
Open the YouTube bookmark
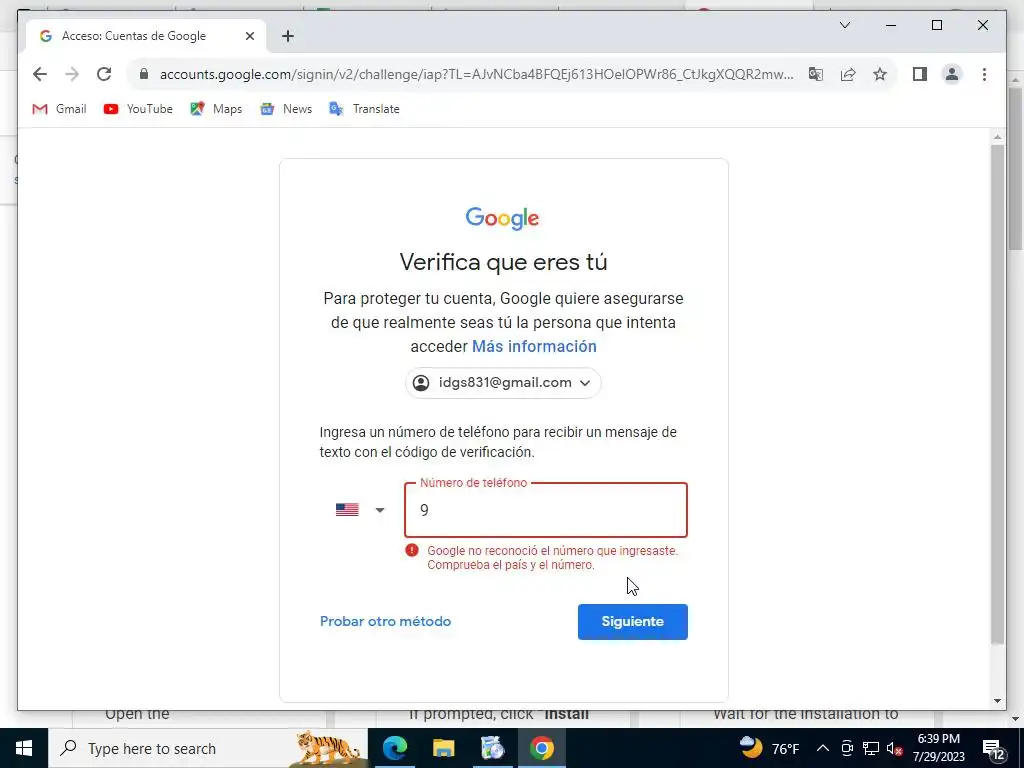138,109
